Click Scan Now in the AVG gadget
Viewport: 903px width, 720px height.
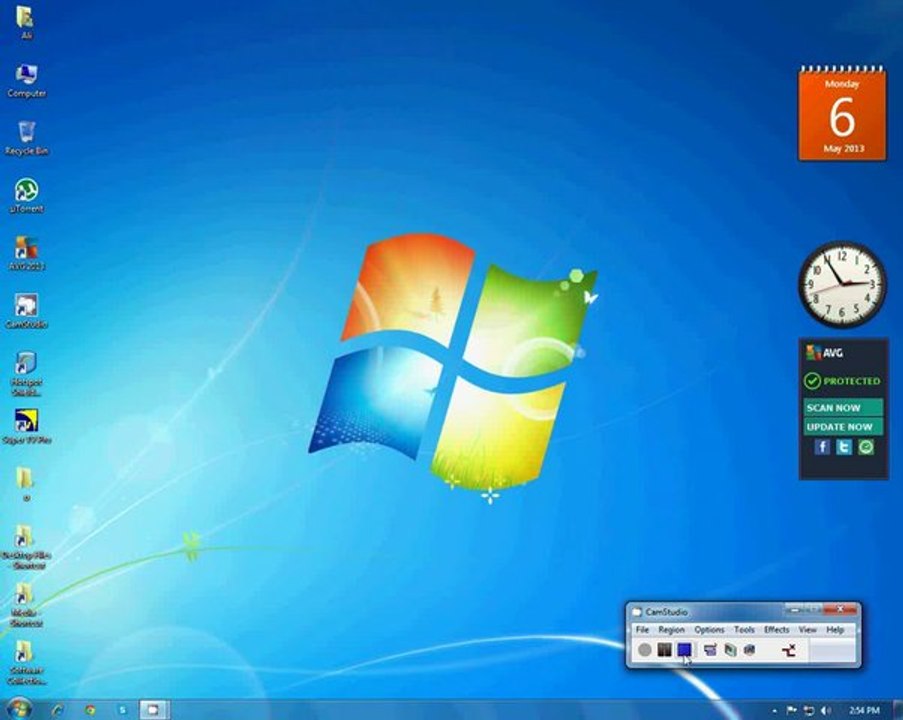[x=843, y=407]
